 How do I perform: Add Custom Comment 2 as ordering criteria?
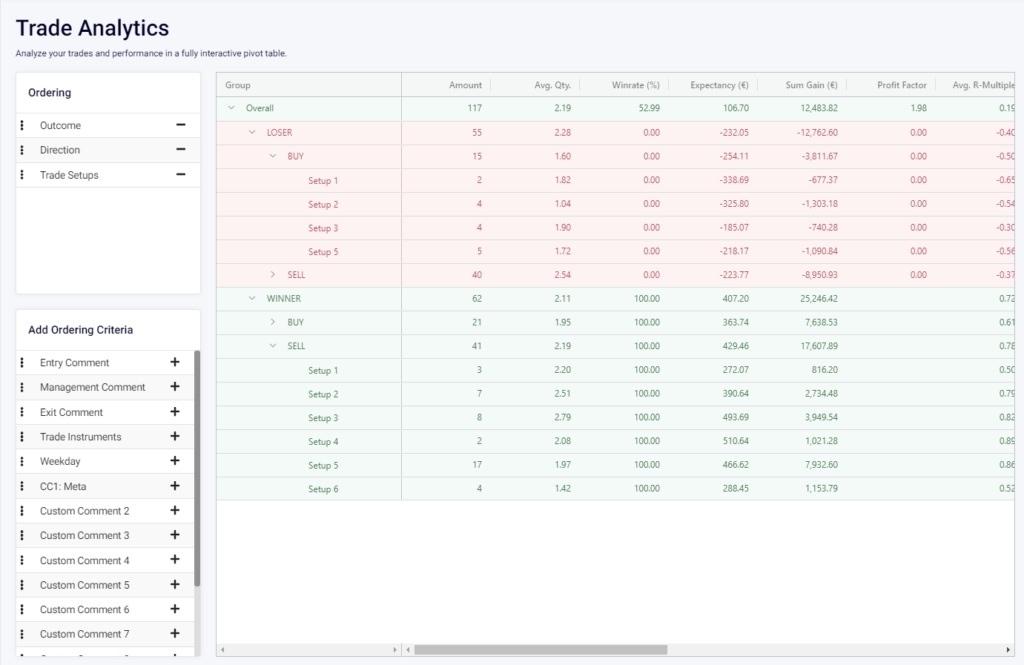coord(174,510)
